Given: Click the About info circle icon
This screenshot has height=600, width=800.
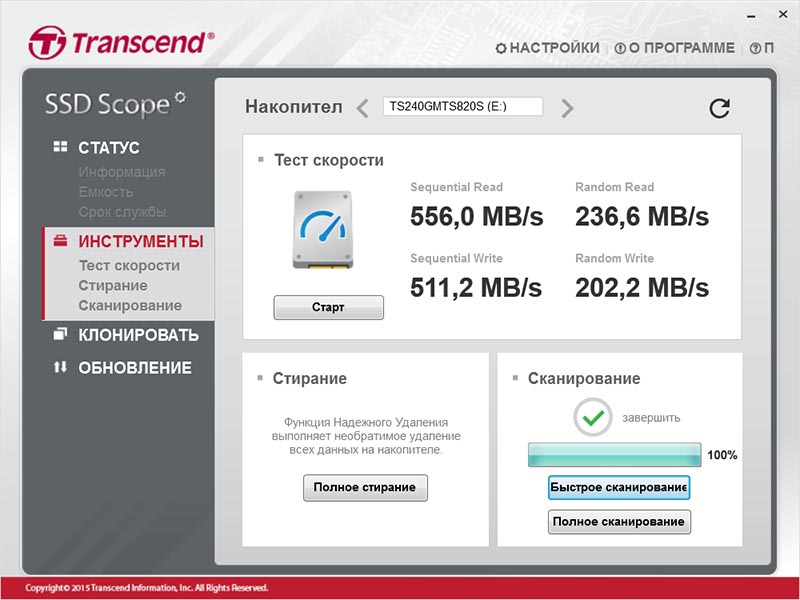Looking at the screenshot, I should tap(620, 48).
